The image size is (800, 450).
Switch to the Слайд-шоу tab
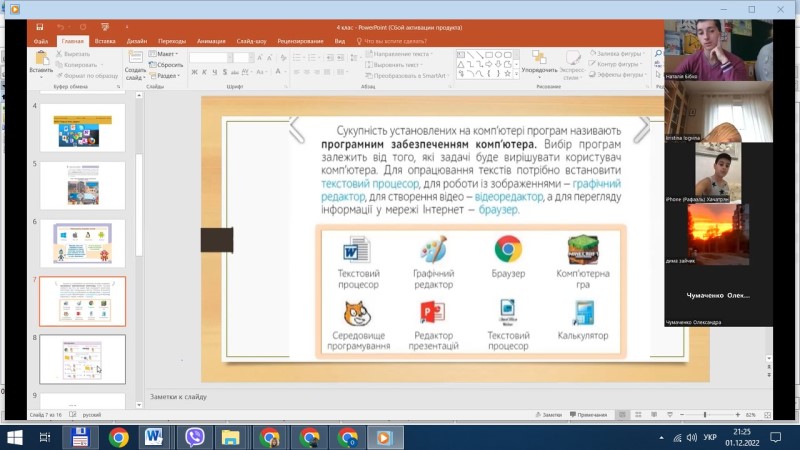tap(252, 41)
